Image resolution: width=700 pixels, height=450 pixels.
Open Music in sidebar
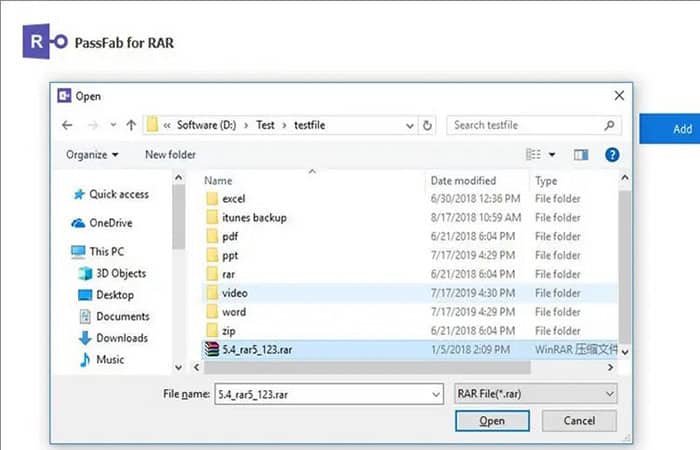(x=102, y=359)
